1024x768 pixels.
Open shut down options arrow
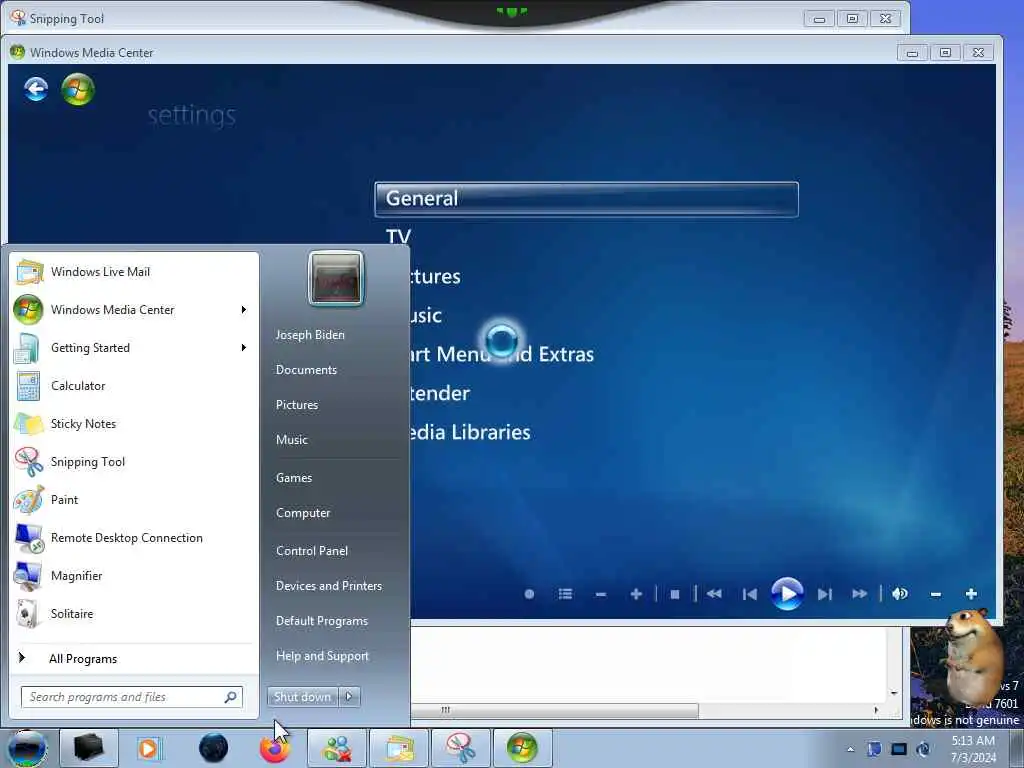click(349, 697)
